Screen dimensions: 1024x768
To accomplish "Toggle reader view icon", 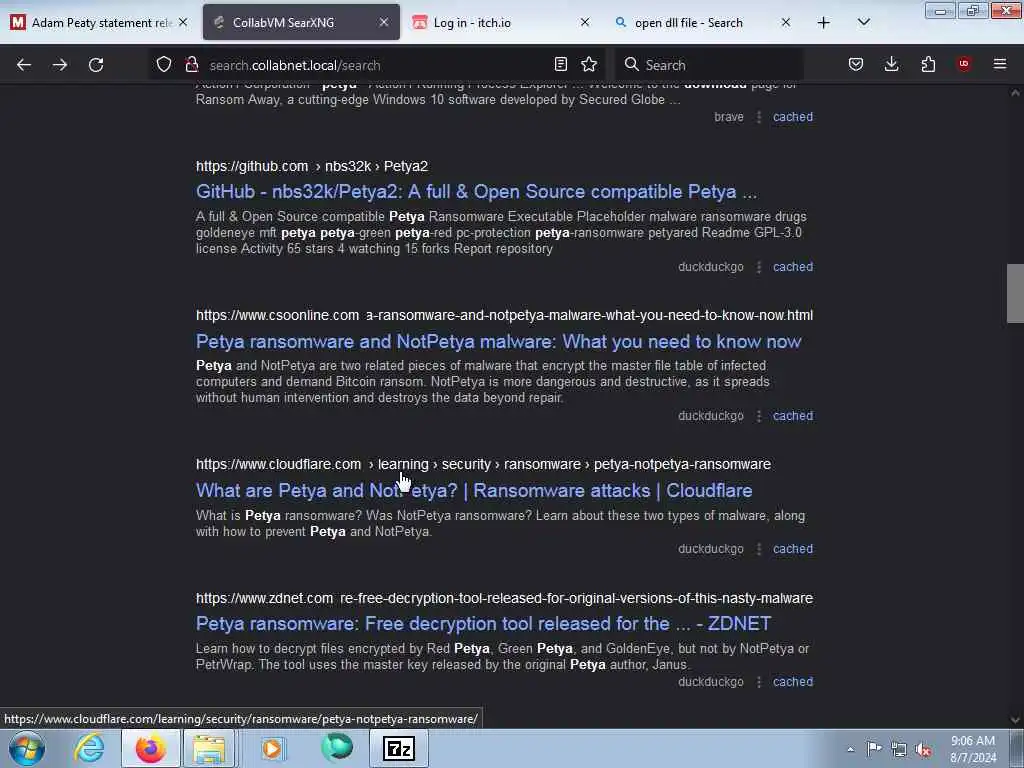I will (x=560, y=64).
